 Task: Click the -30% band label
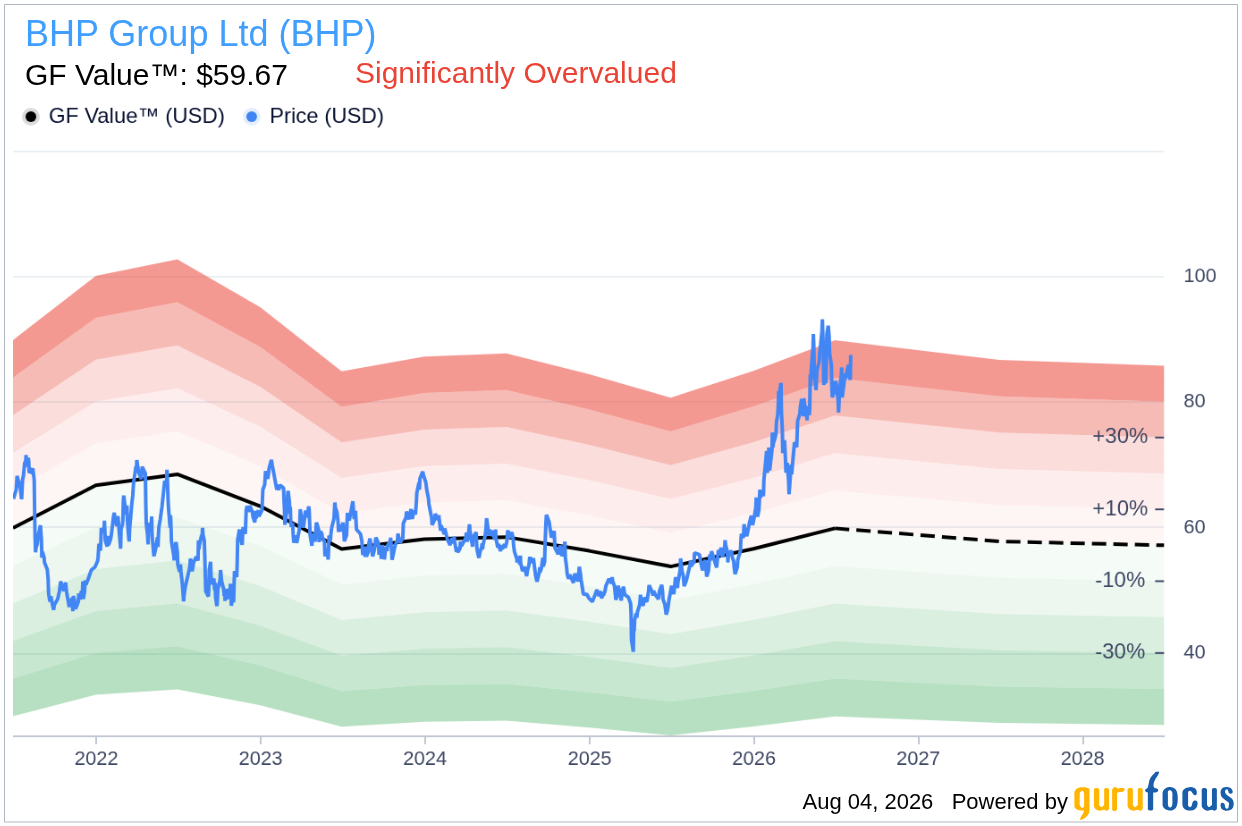(1120, 652)
